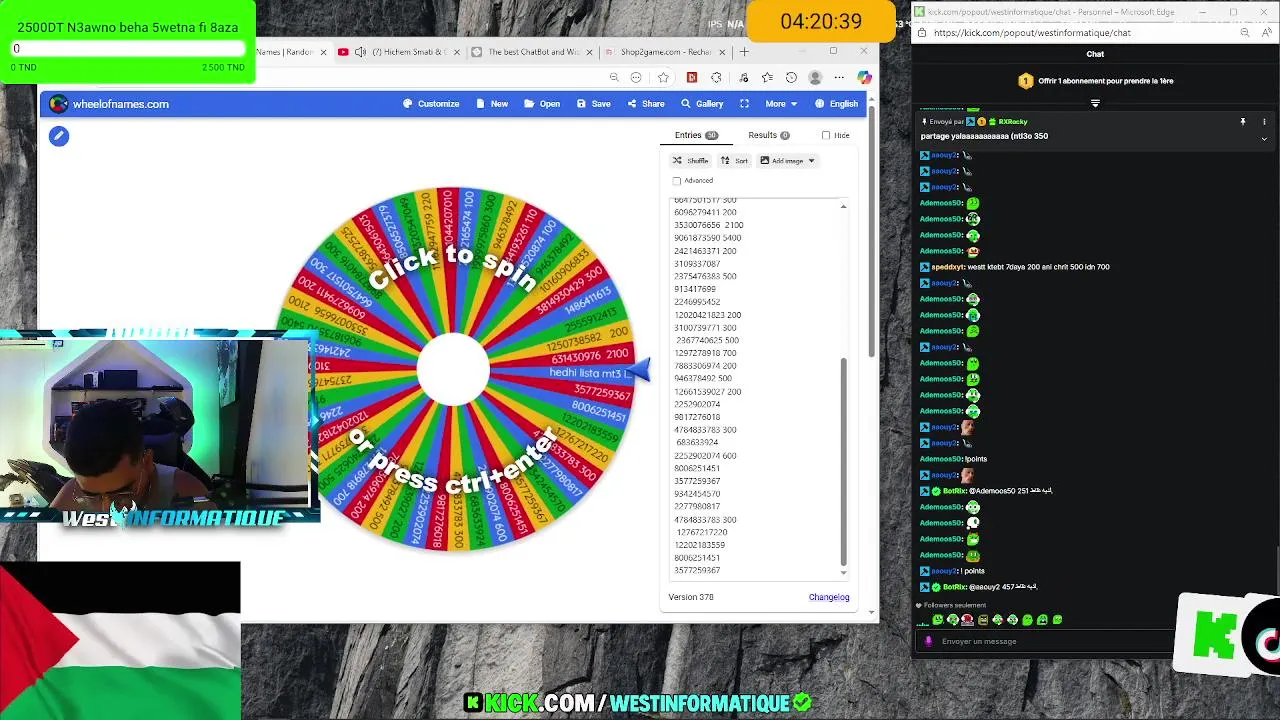Switch to the Entries tab

(696, 135)
